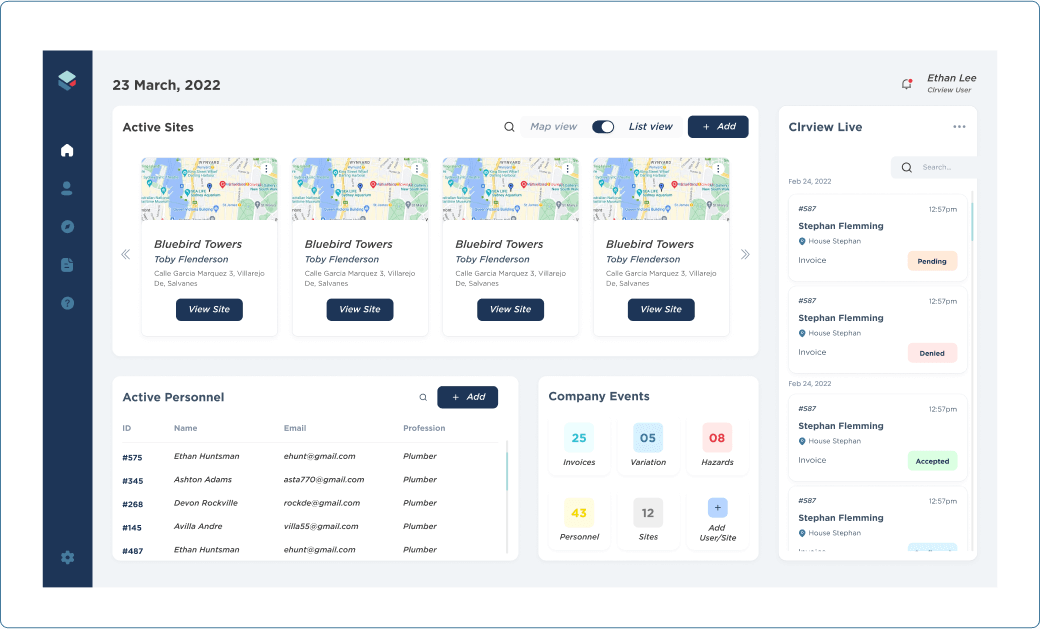Click Active Sites search magnifier icon
This screenshot has height=629, width=1040.
(x=509, y=127)
